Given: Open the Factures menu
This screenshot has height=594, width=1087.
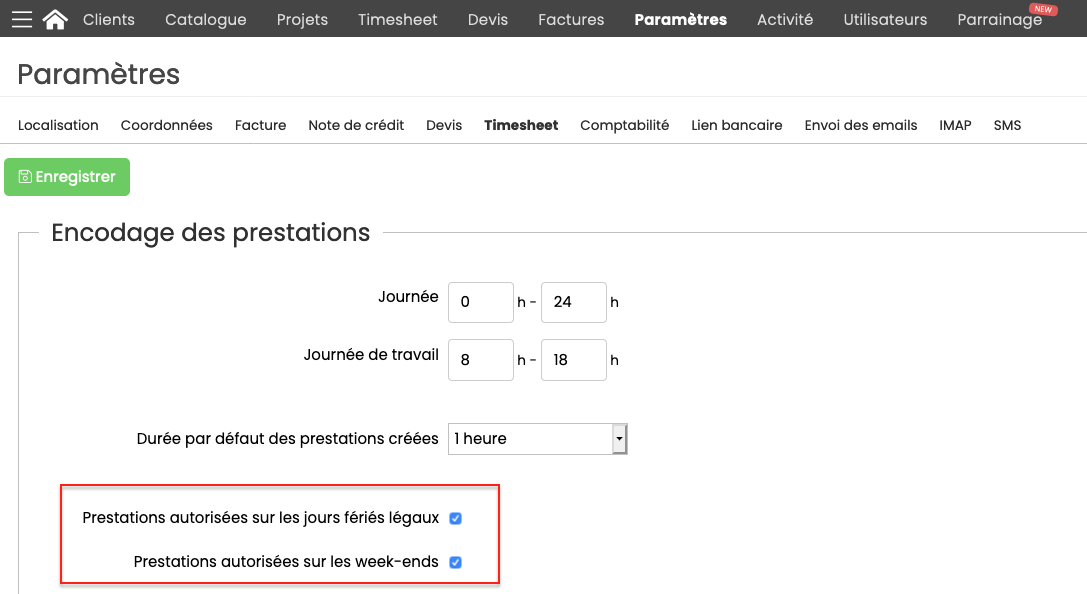Looking at the screenshot, I should click(x=571, y=19).
